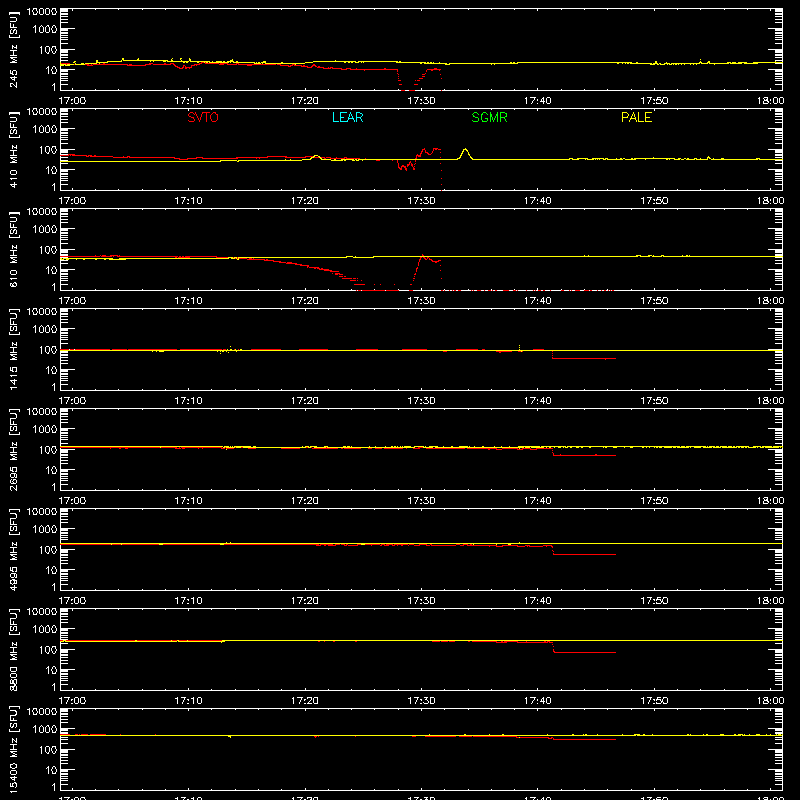The width and height of the screenshot is (800, 800).
Task: Click the 17:40 tick label under 8800 MHz plot
Action: [x=537, y=701]
